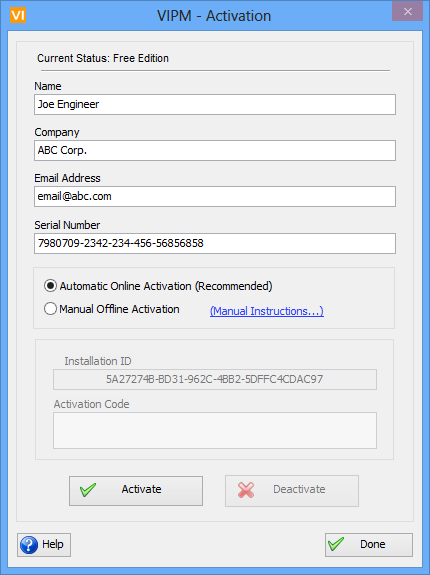The image size is (430, 575).
Task: Open Help from the bottom button
Action: point(44,545)
